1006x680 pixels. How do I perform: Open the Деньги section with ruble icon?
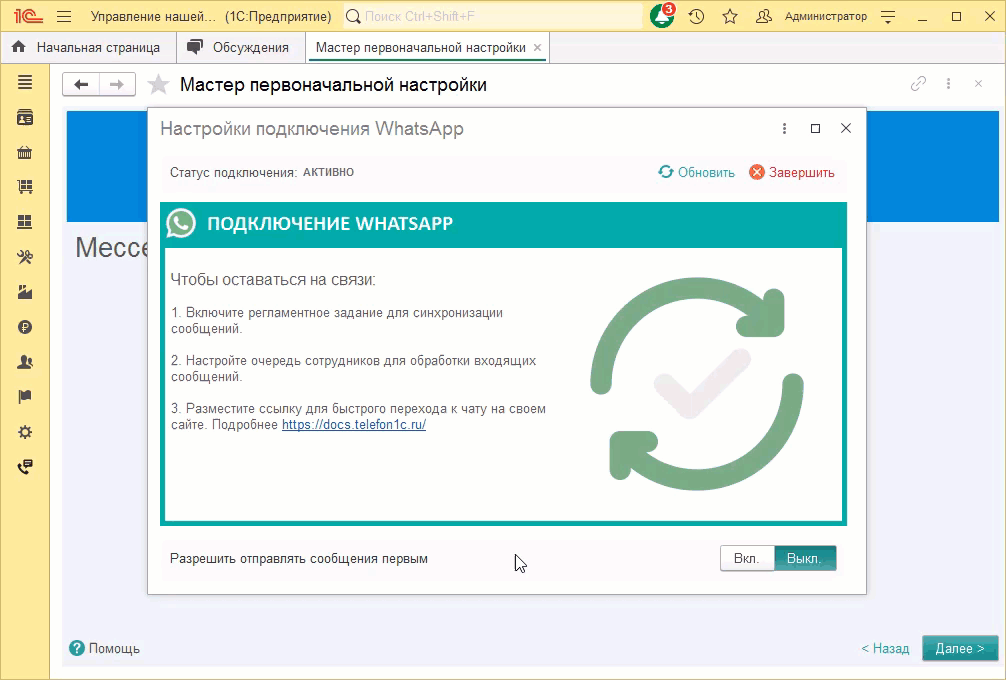pyautogui.click(x=27, y=327)
